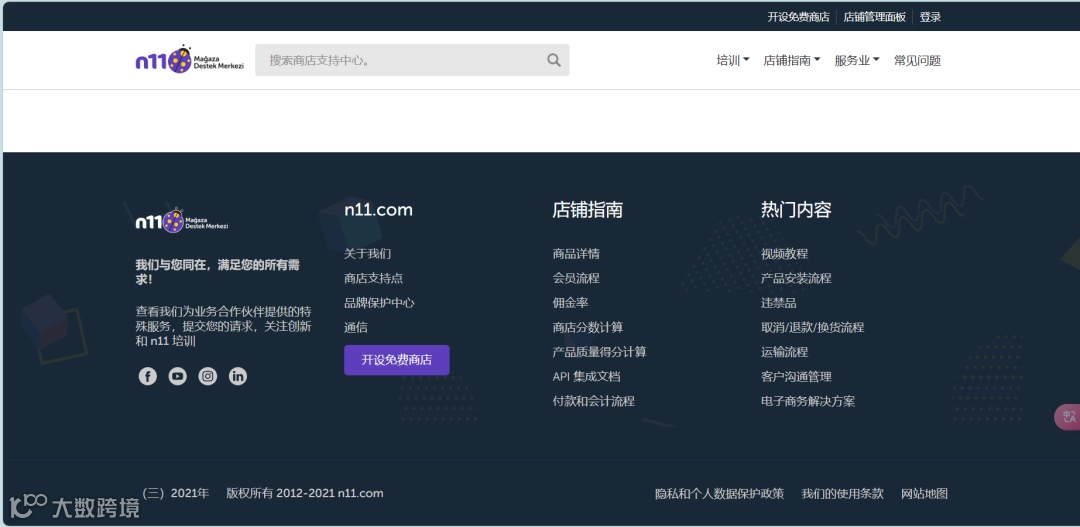Click the purple 开设免费商店 button

coord(397,360)
